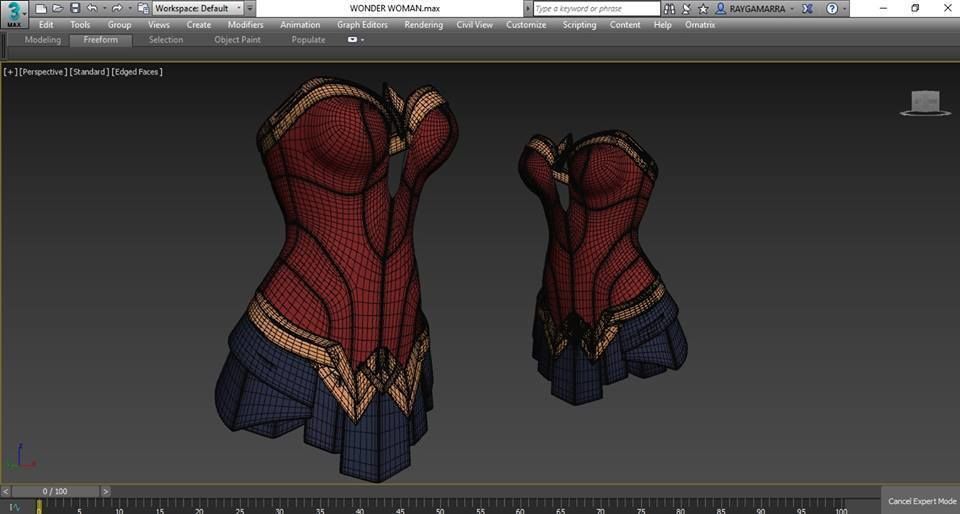Click the 0 / 100 time slider handle
Image resolution: width=960 pixels, height=514 pixels.
coord(55,491)
